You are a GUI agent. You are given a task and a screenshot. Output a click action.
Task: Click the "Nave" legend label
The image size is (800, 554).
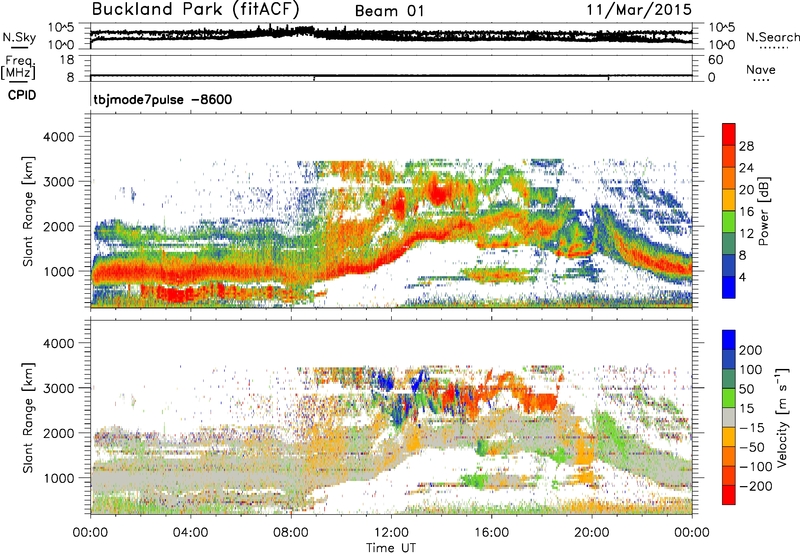pos(761,70)
